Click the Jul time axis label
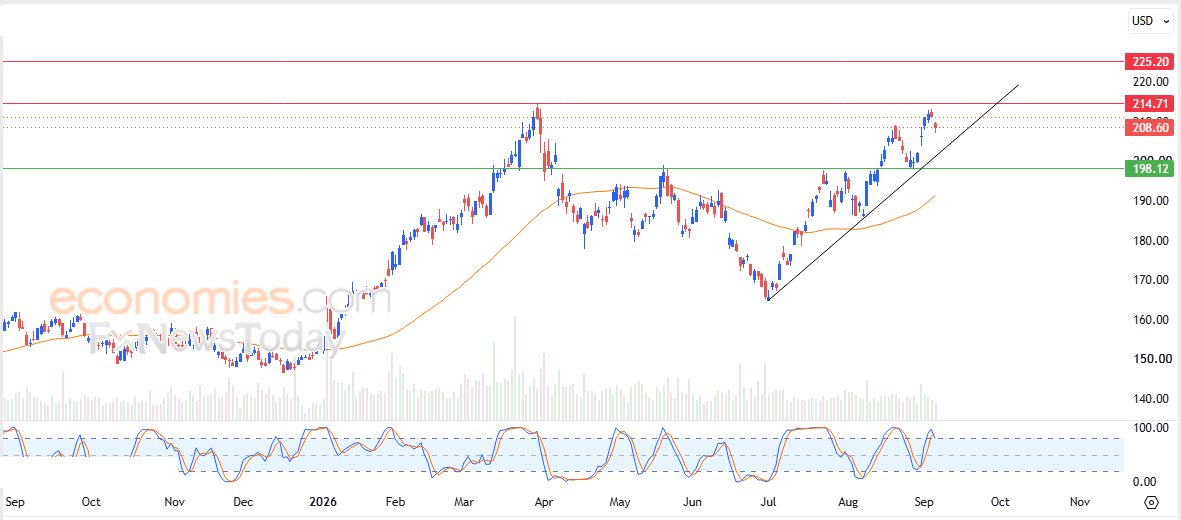1181x520 pixels. (769, 502)
